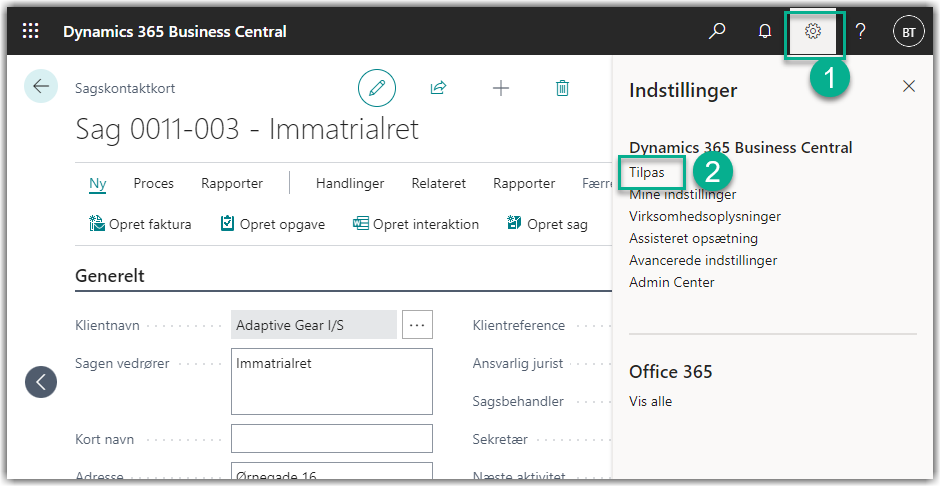Open the BT user account avatar
Image resolution: width=941 pixels, height=487 pixels.
909,32
